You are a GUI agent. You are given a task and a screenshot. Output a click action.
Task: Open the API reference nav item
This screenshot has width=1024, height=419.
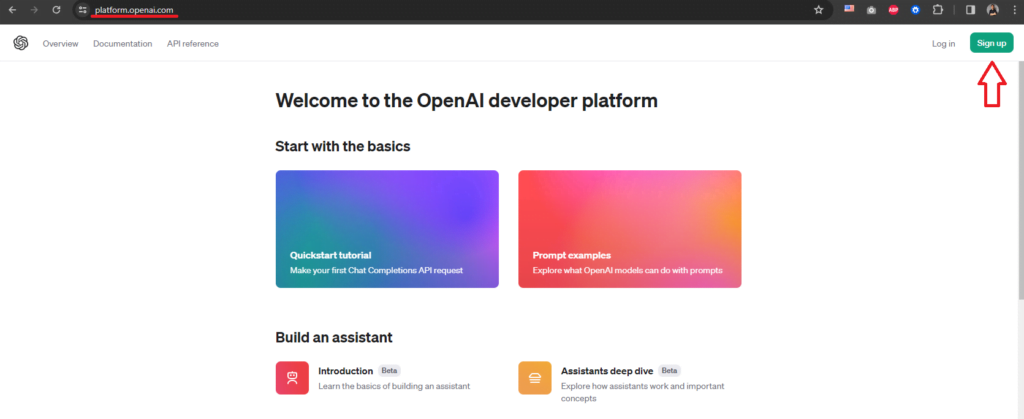point(193,44)
